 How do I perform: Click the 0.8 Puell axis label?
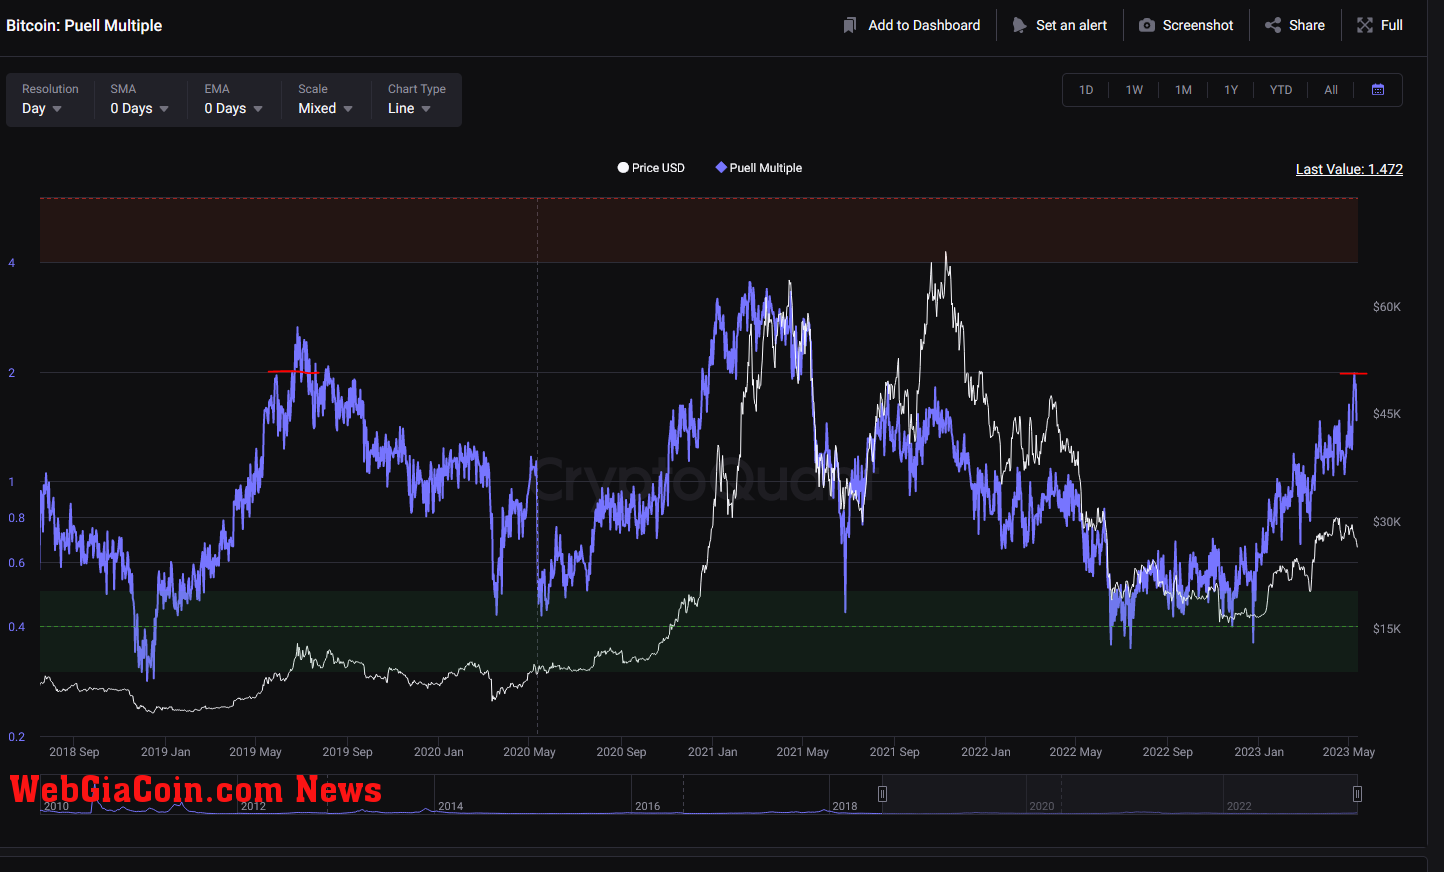(17, 518)
